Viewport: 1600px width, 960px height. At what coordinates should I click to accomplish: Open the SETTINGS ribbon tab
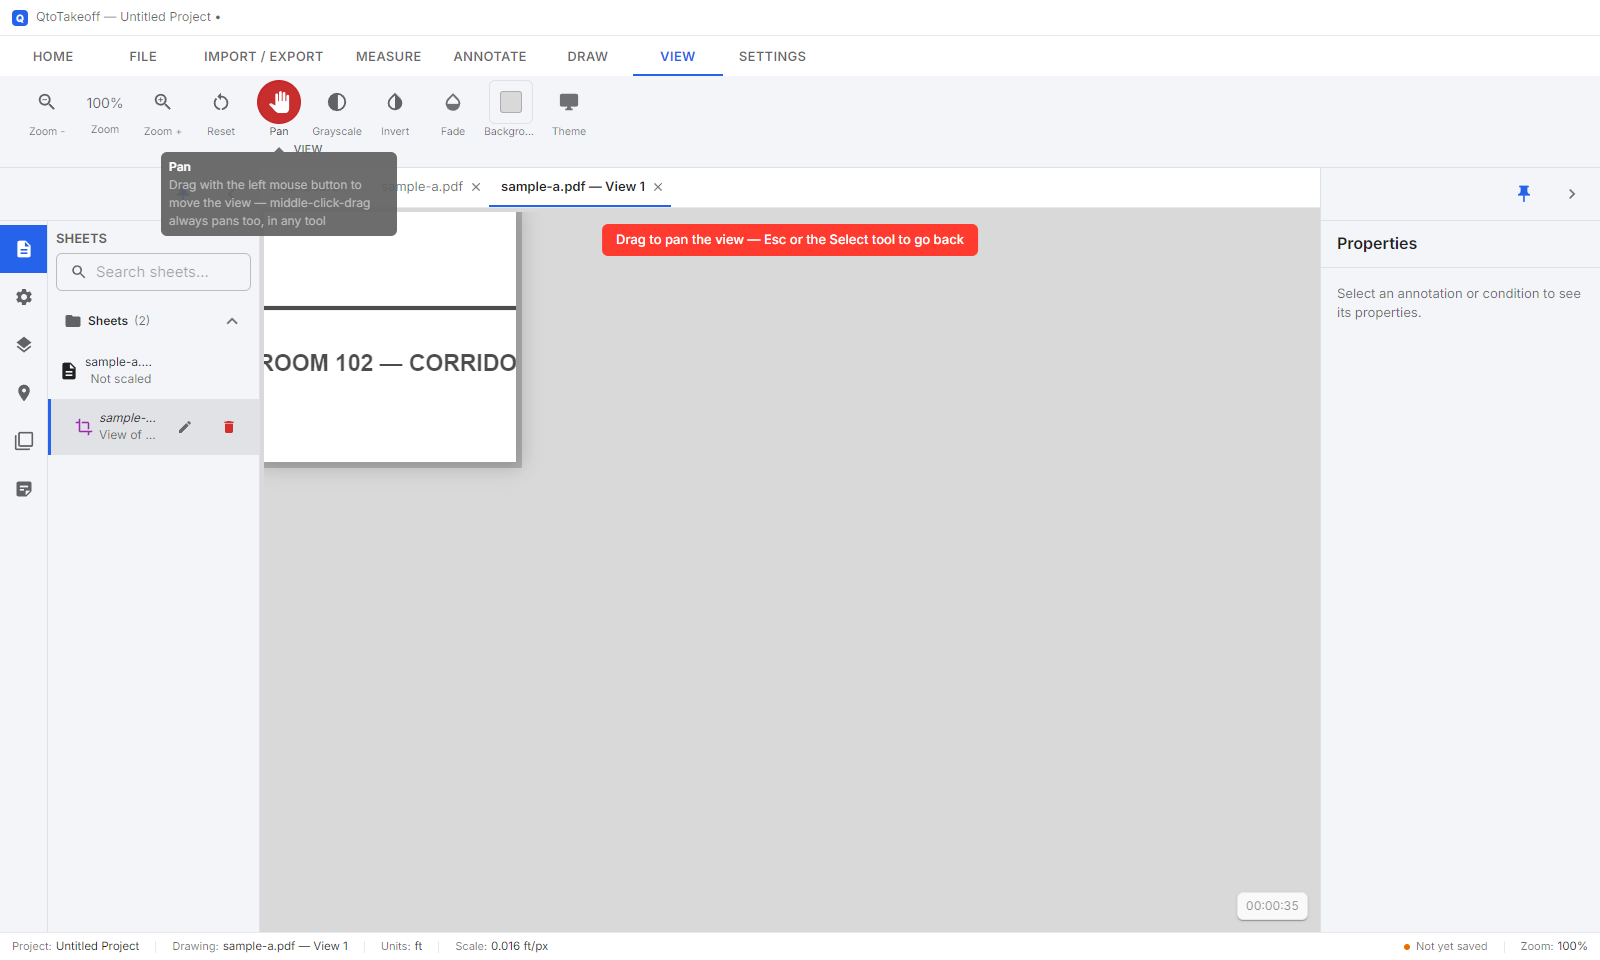(x=772, y=56)
